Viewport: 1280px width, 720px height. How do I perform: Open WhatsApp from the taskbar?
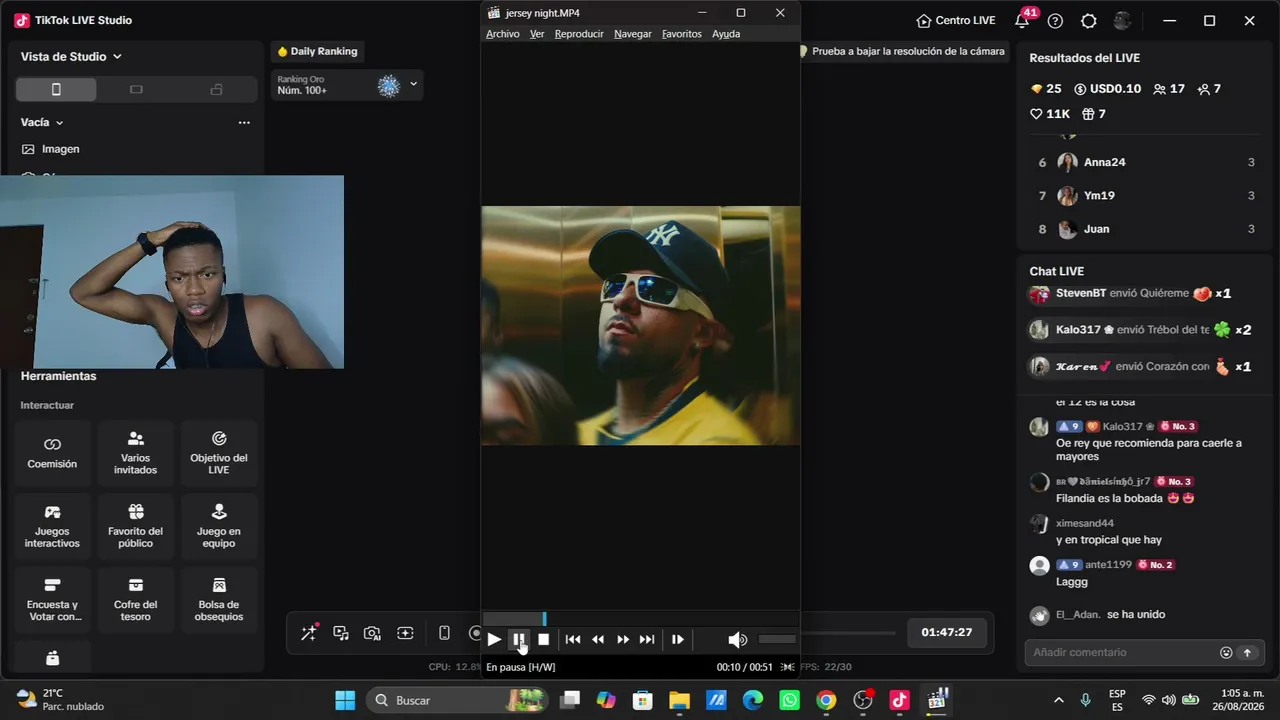click(789, 700)
